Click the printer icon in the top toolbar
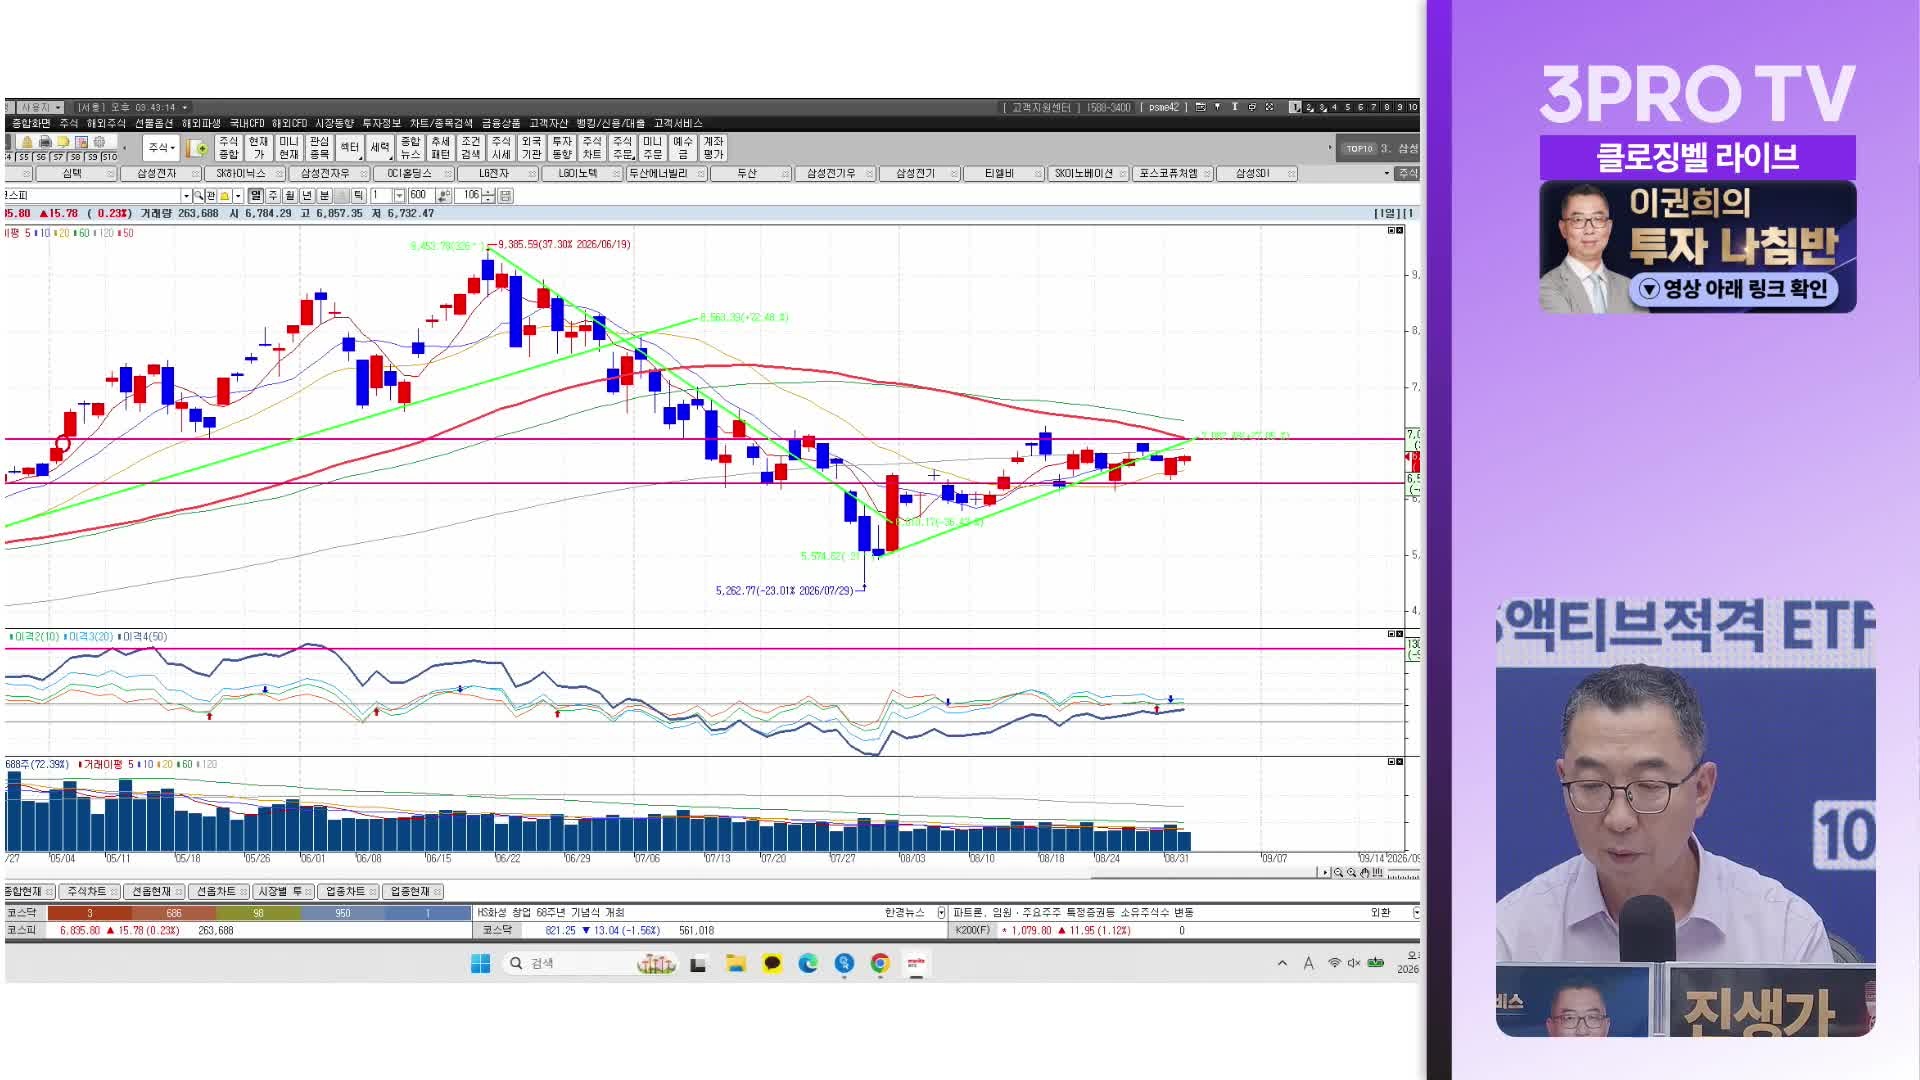The image size is (1920, 1080). [45, 142]
